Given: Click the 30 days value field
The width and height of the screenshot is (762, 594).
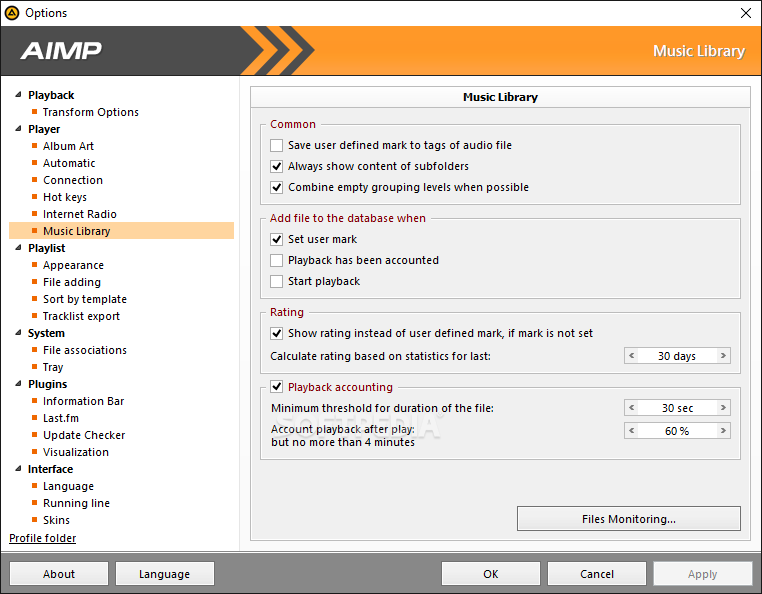Looking at the screenshot, I should [677, 356].
